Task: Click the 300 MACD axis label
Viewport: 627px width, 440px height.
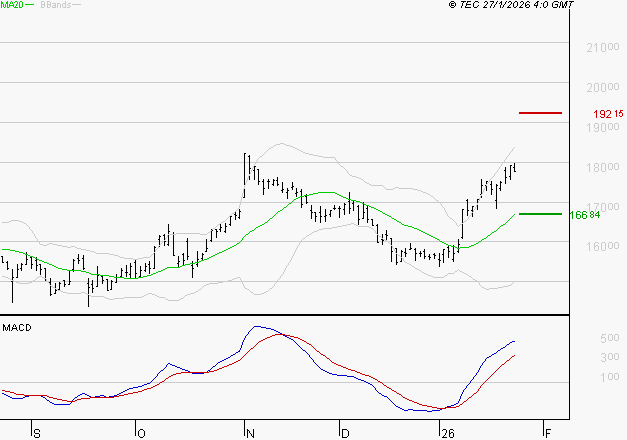Action: 610,357
